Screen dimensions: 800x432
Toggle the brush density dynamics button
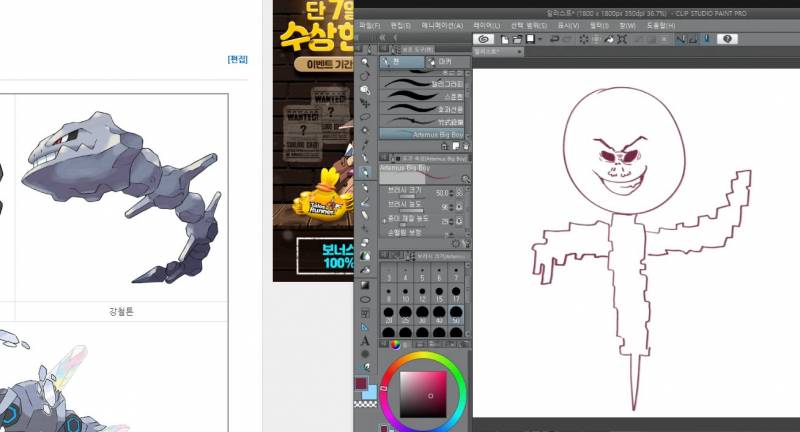point(459,207)
